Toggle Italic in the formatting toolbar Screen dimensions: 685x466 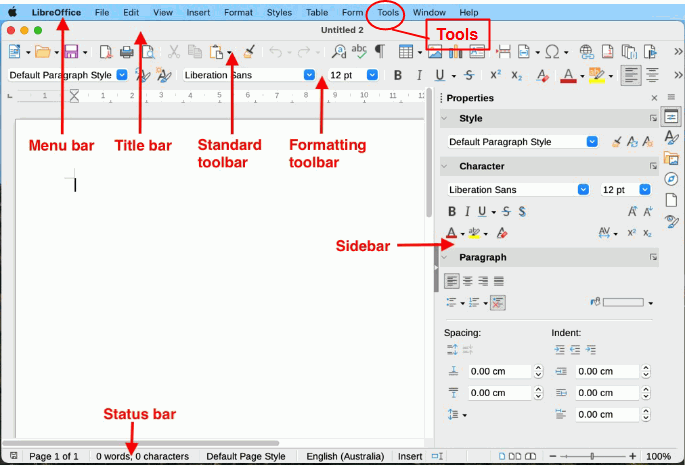point(419,75)
